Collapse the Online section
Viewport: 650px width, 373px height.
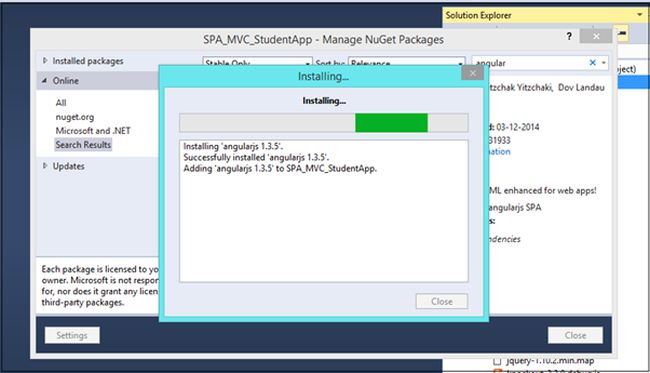pyautogui.click(x=44, y=80)
